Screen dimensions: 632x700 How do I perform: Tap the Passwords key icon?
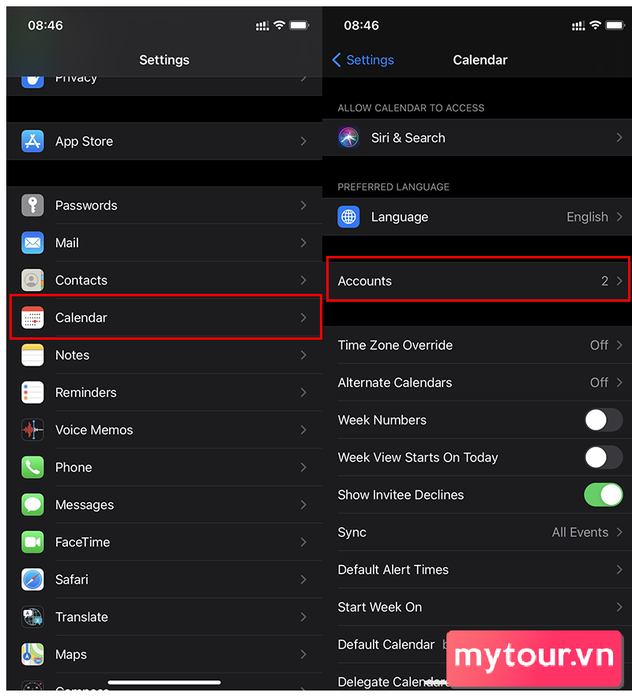tap(33, 205)
